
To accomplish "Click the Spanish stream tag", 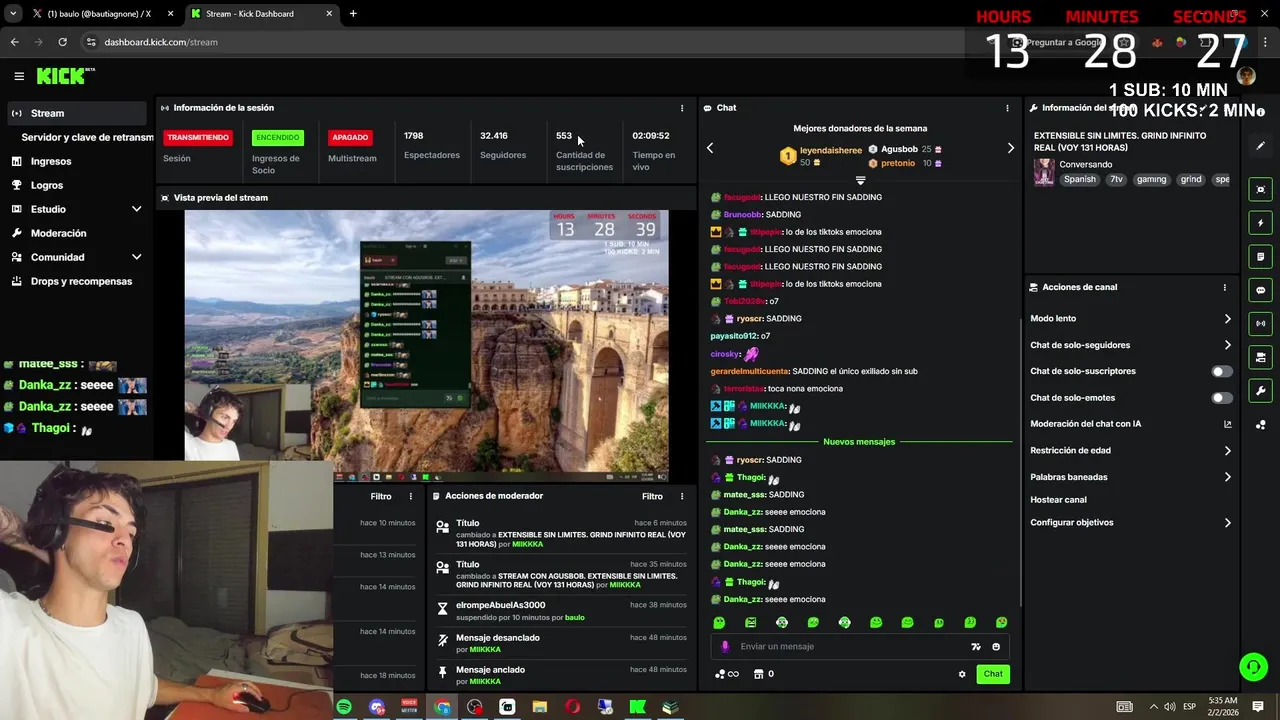I will [1080, 180].
